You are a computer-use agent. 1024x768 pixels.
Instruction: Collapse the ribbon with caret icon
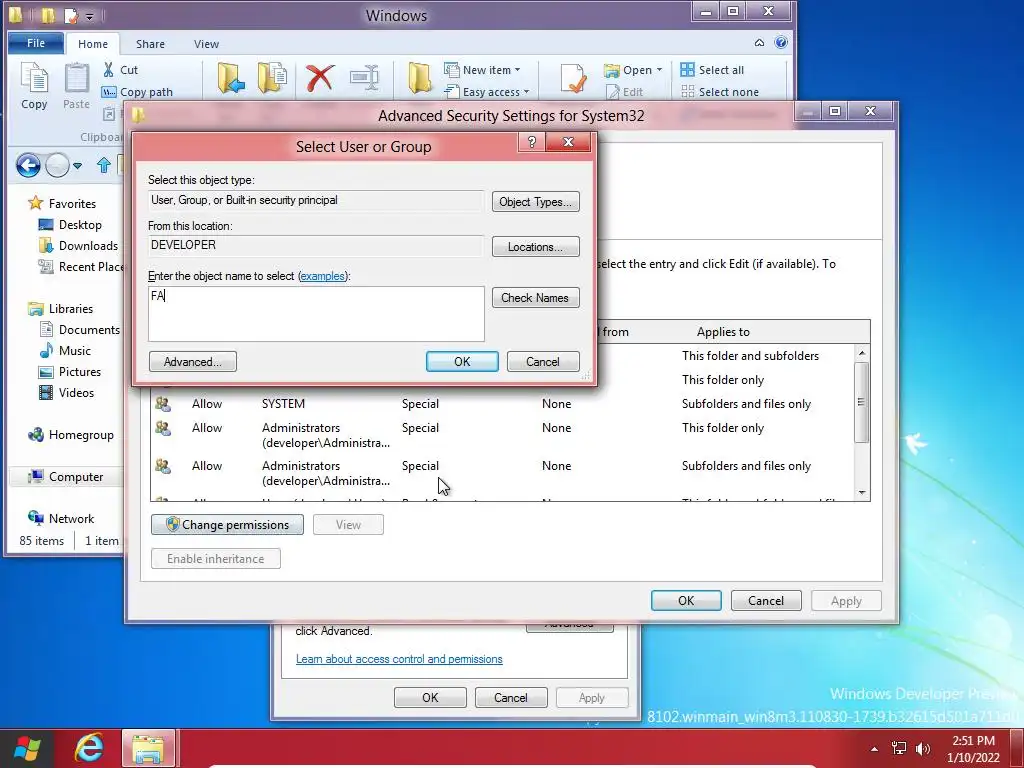pyautogui.click(x=759, y=43)
